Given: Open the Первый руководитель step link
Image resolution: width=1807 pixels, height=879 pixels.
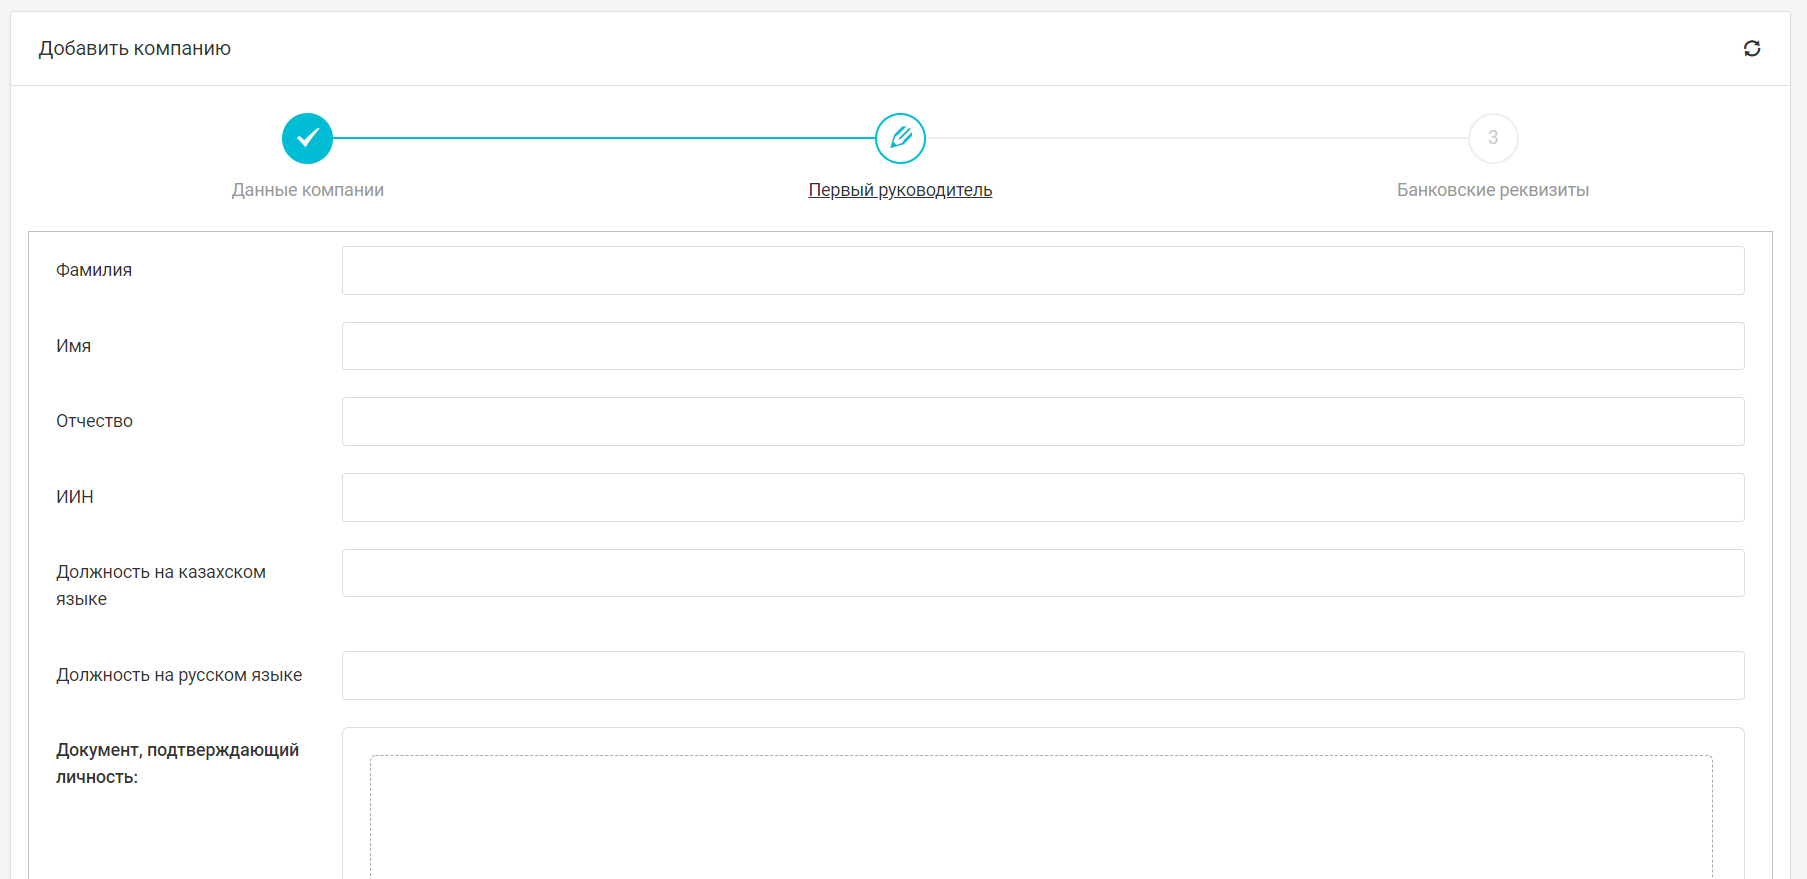Looking at the screenshot, I should (x=900, y=190).
